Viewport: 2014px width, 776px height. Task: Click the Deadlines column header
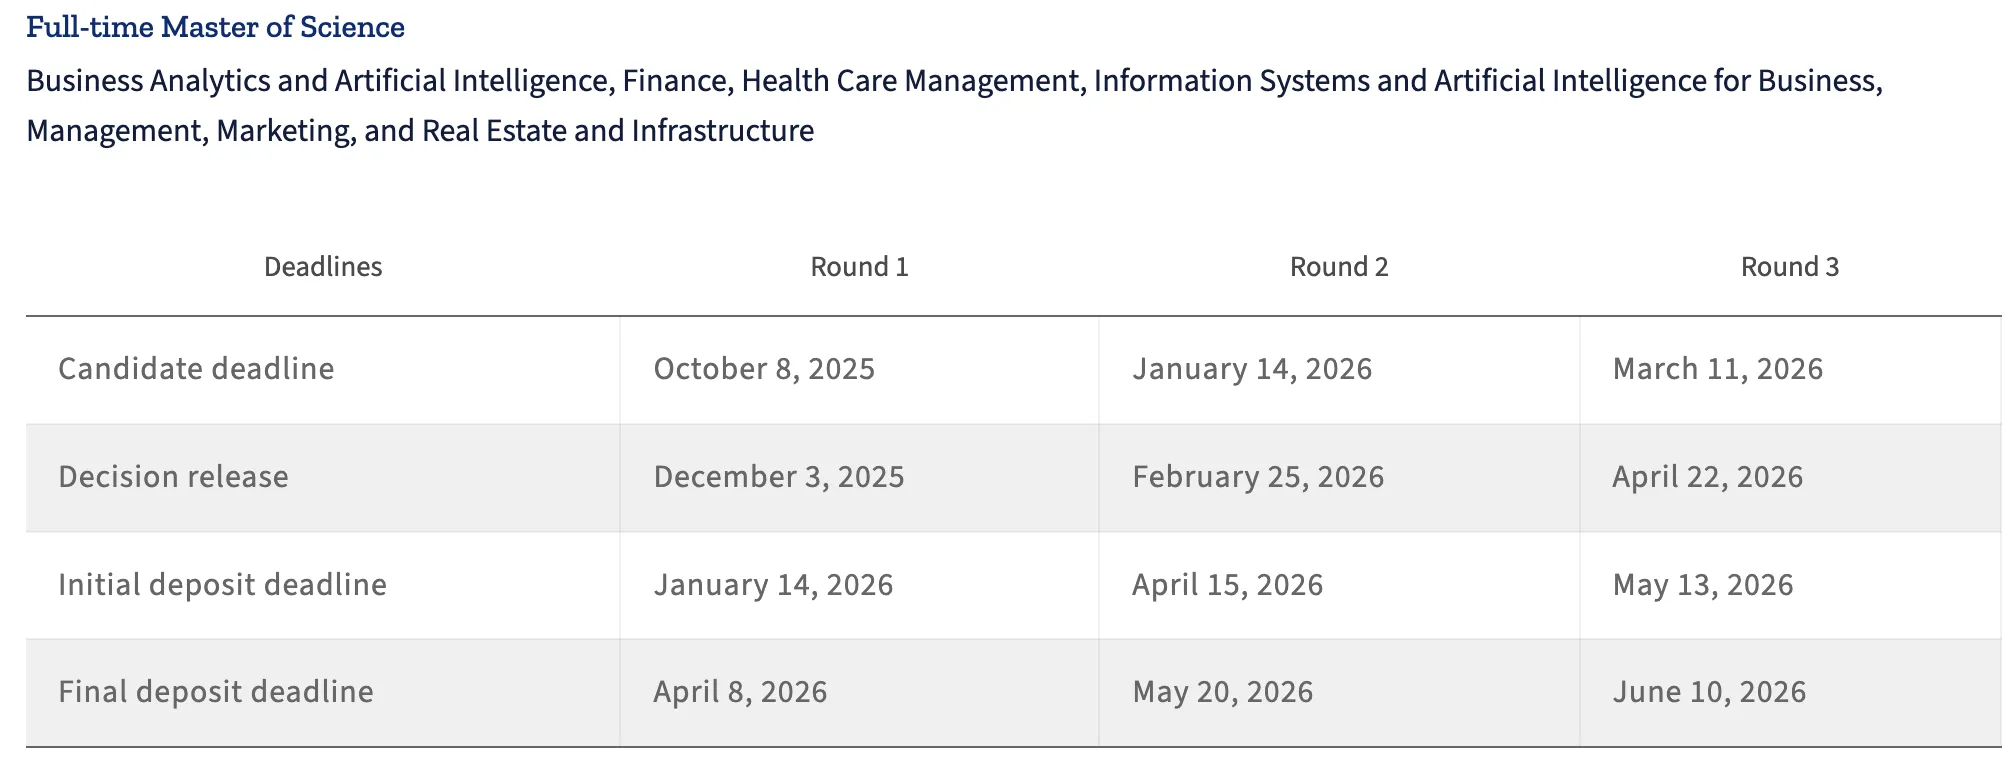pyautogui.click(x=323, y=267)
